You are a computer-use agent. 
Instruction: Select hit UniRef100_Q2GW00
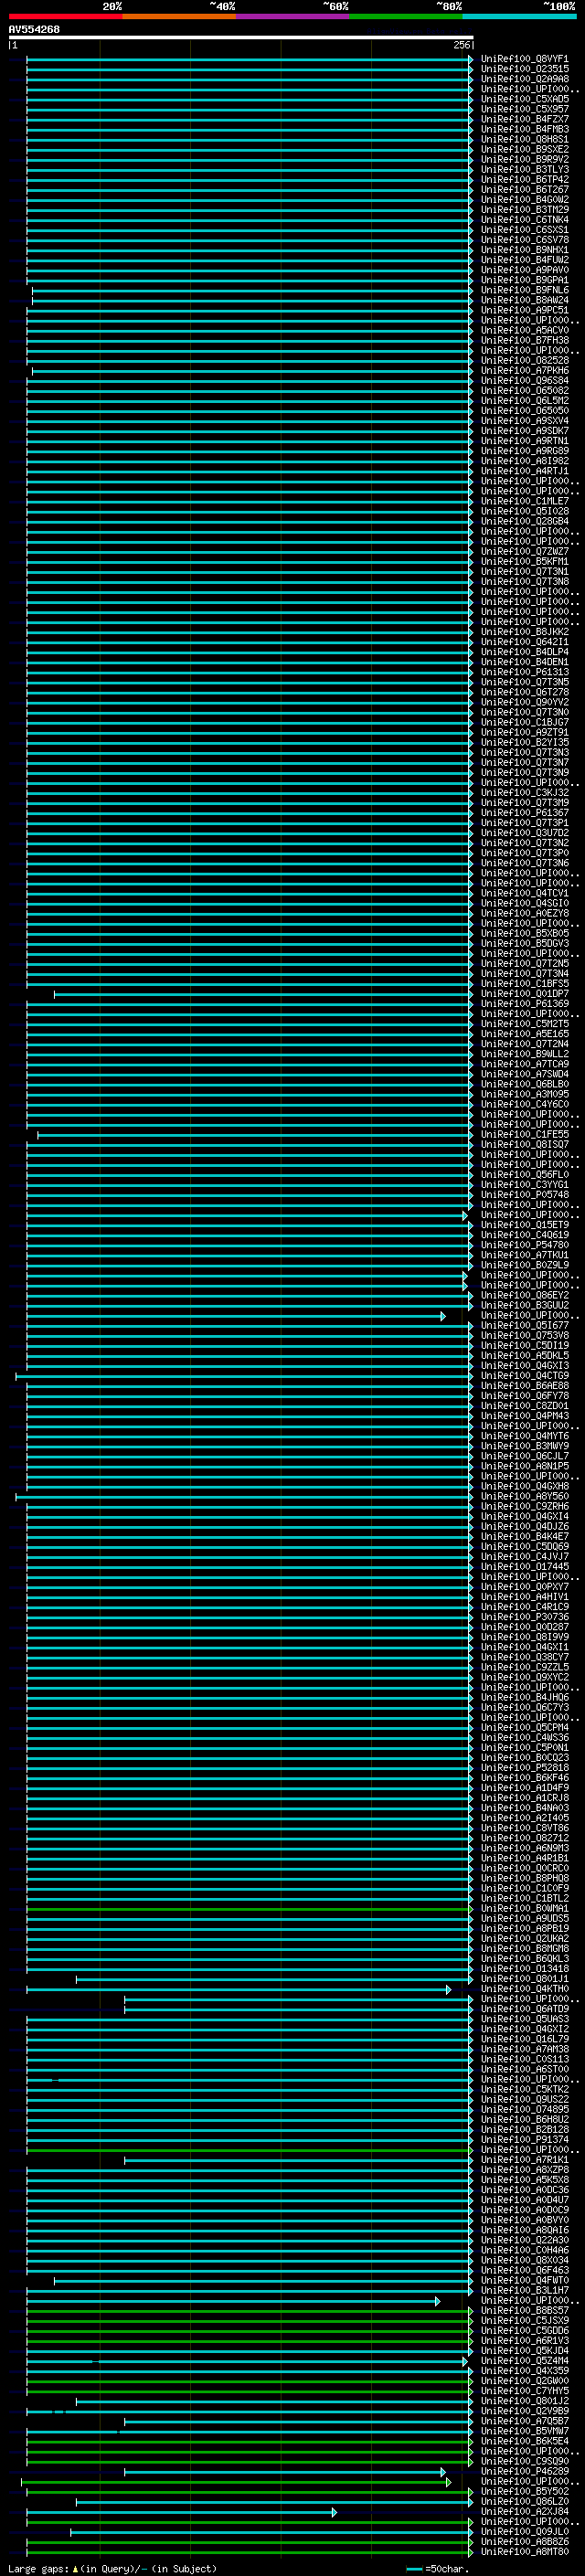pyautogui.click(x=524, y=2381)
